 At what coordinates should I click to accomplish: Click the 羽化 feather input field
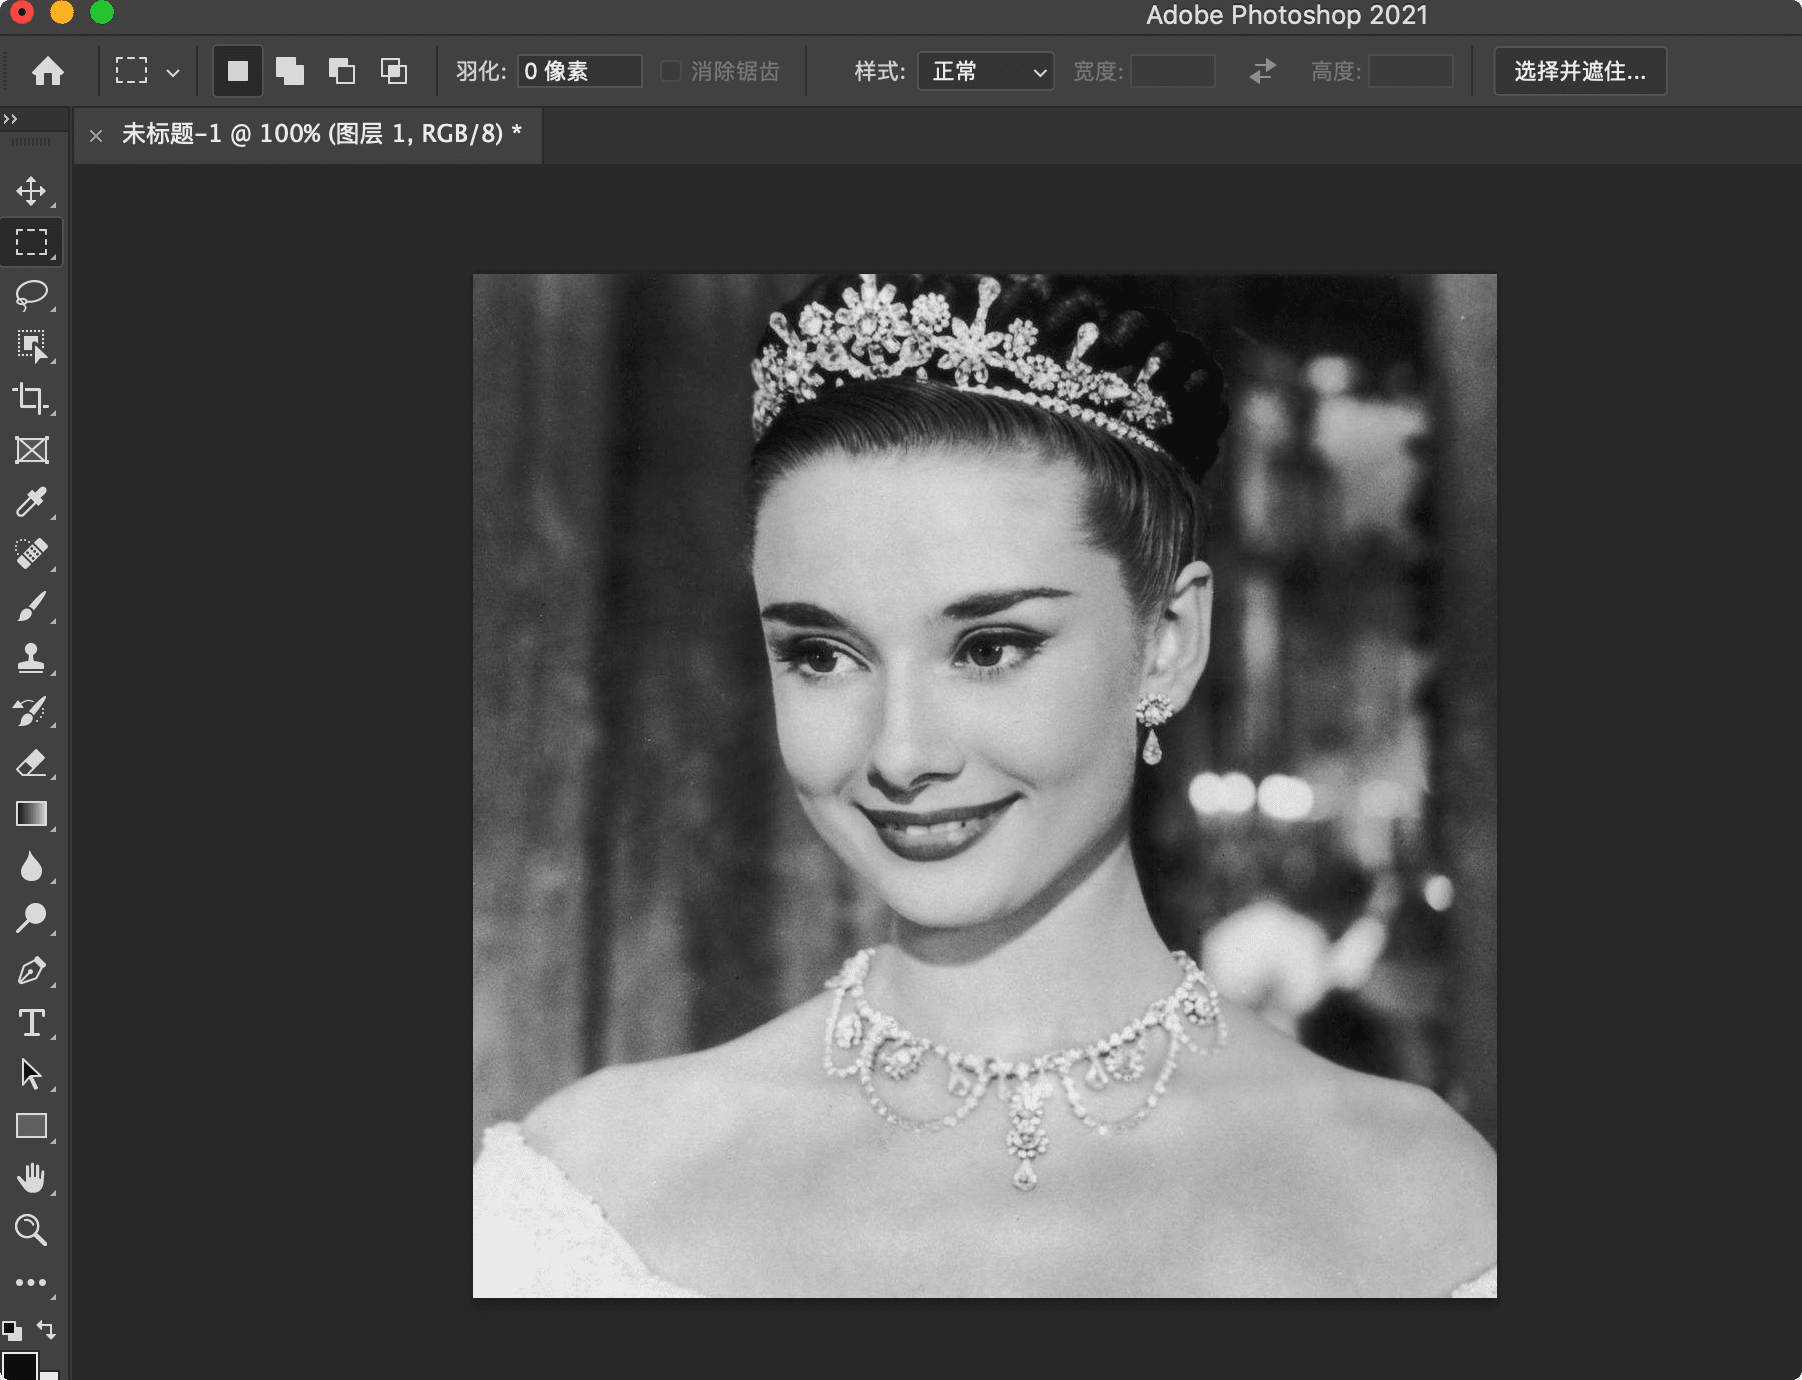tap(580, 71)
